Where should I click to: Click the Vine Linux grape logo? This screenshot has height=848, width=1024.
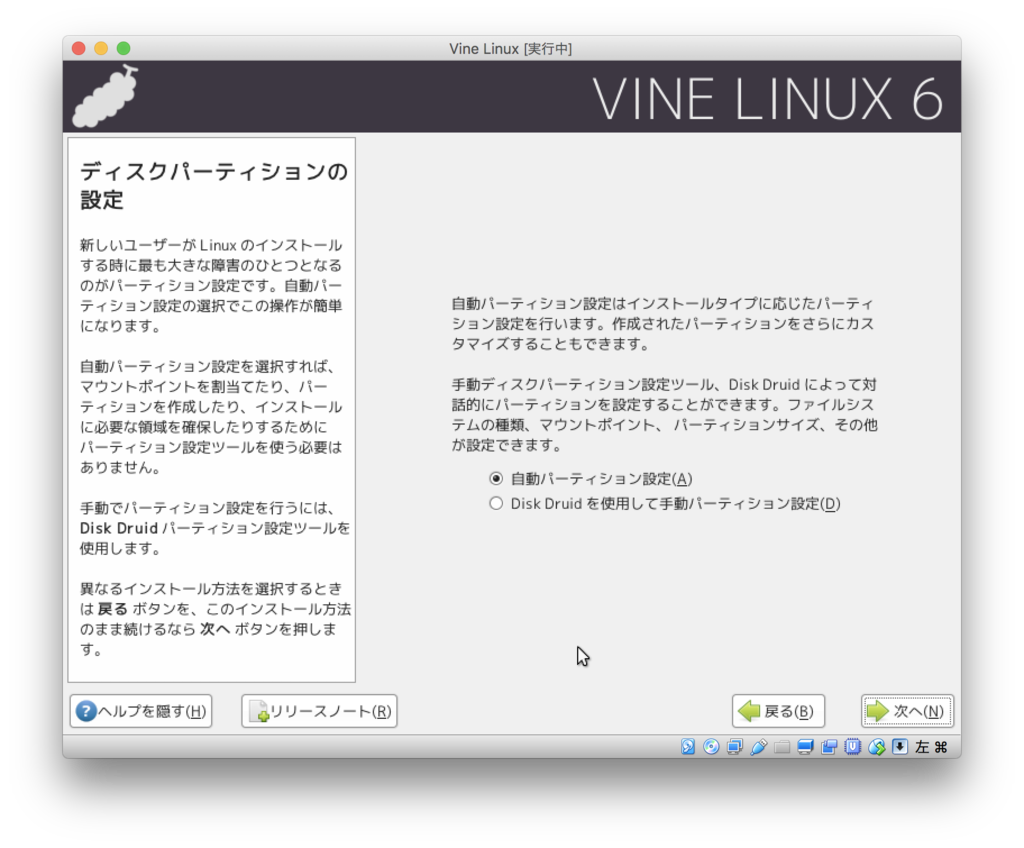pos(105,96)
